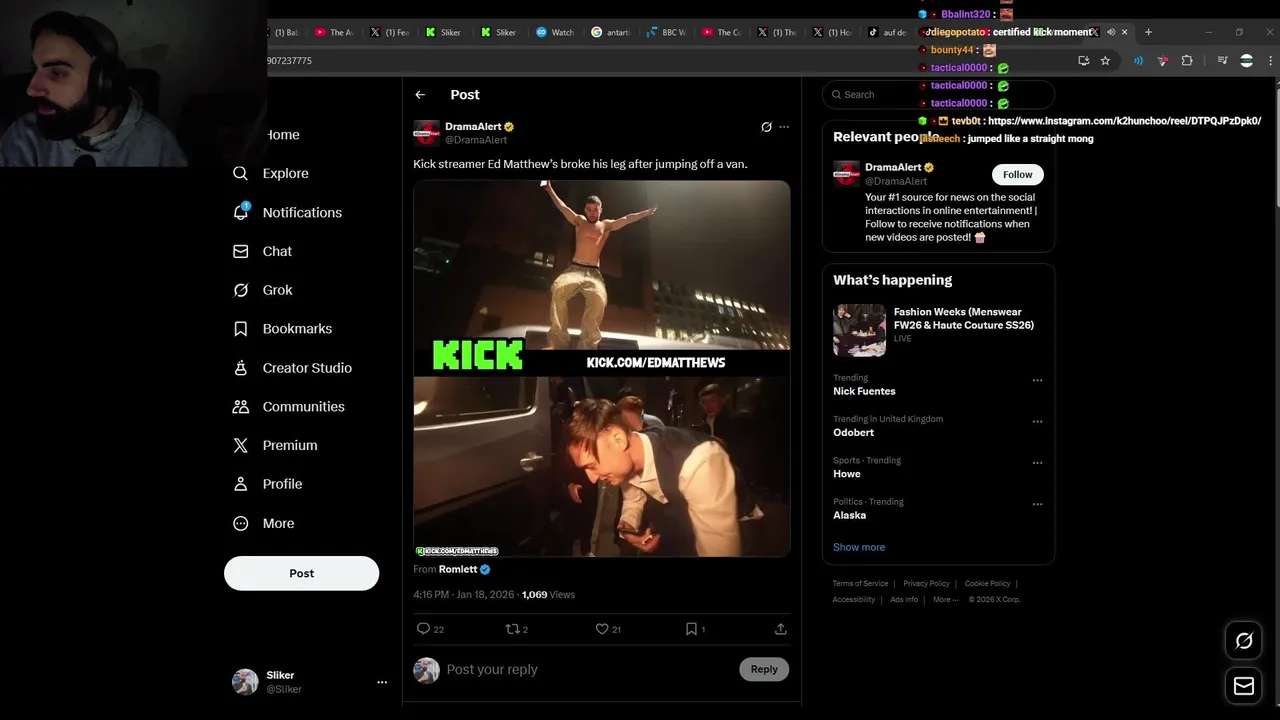Click the repost icon on the post
This screenshot has width=1280, height=720.
pos(512,629)
